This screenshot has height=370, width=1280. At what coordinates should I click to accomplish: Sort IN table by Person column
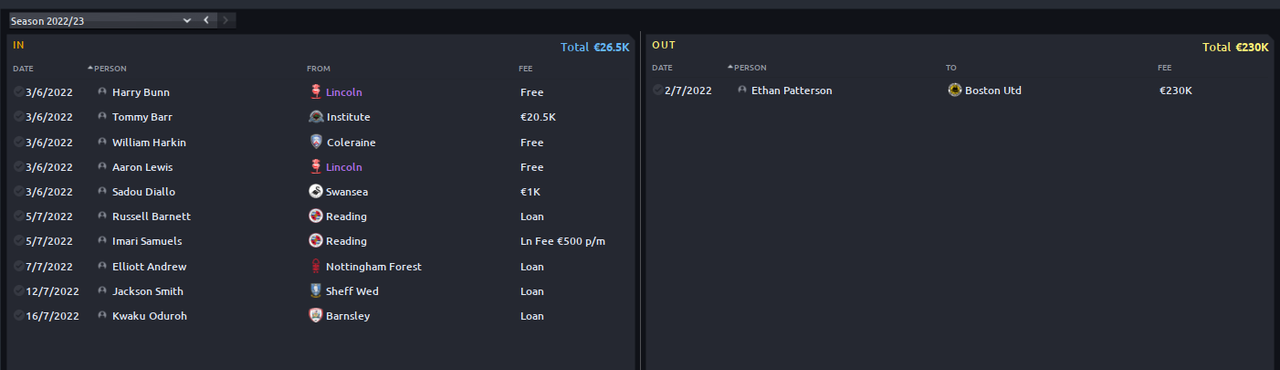click(x=110, y=68)
